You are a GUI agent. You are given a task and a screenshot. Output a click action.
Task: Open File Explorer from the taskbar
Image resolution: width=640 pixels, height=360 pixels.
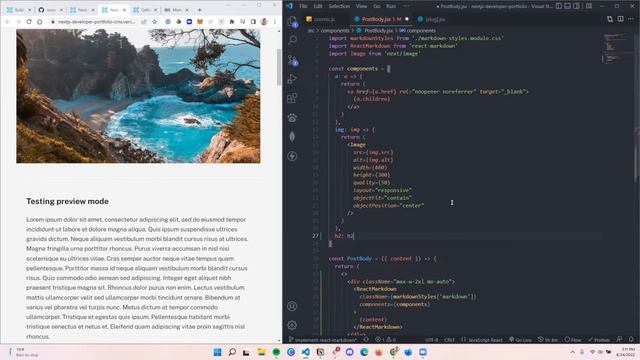262,352
